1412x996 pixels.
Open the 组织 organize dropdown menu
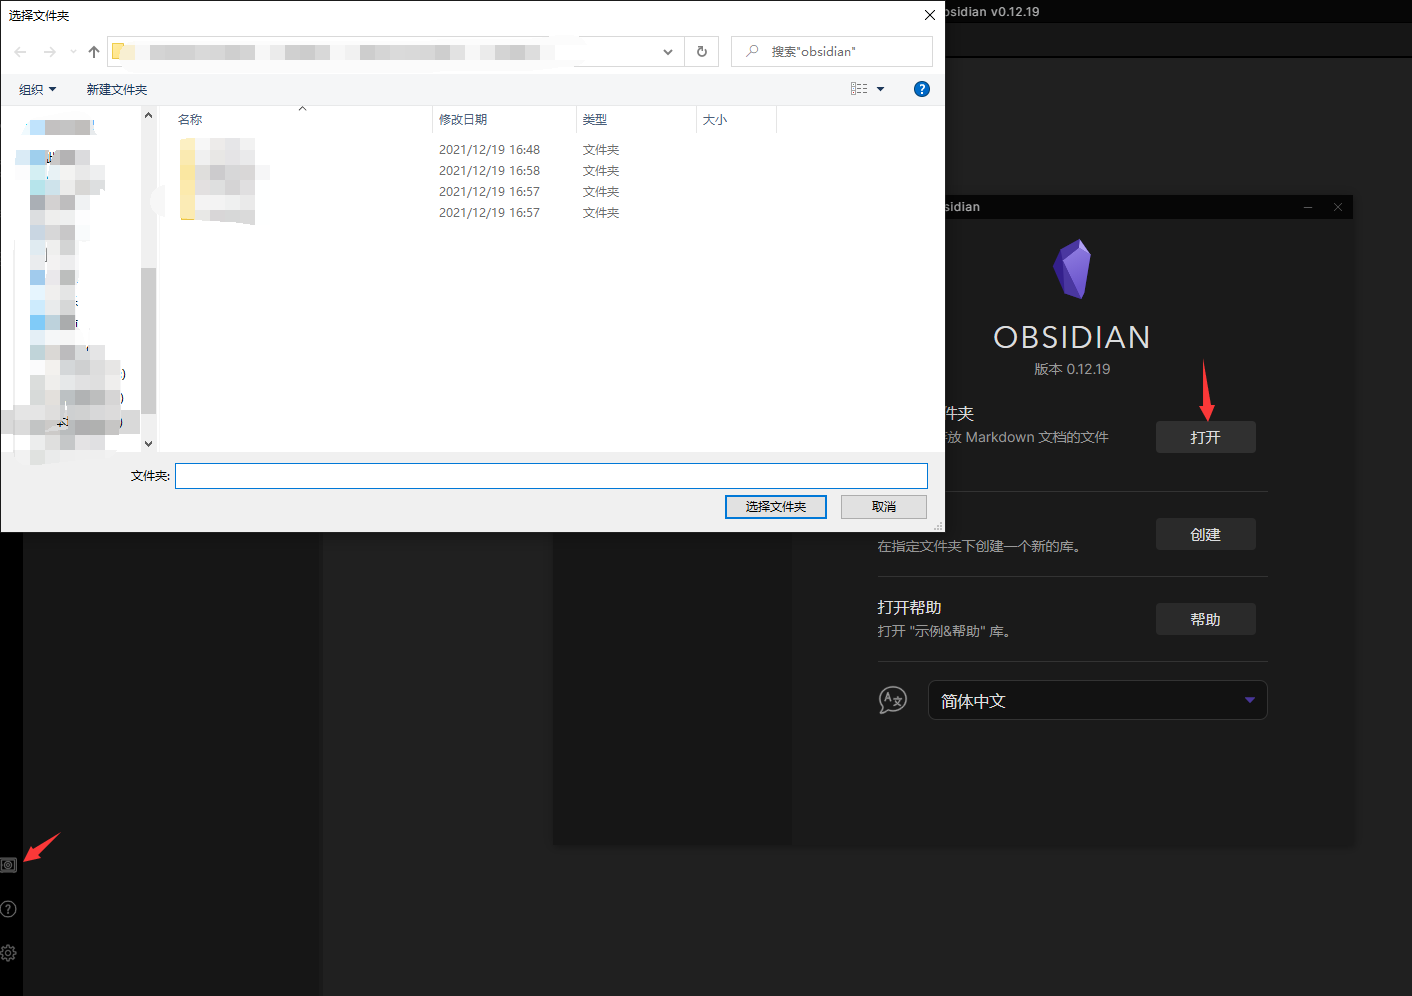coord(37,89)
